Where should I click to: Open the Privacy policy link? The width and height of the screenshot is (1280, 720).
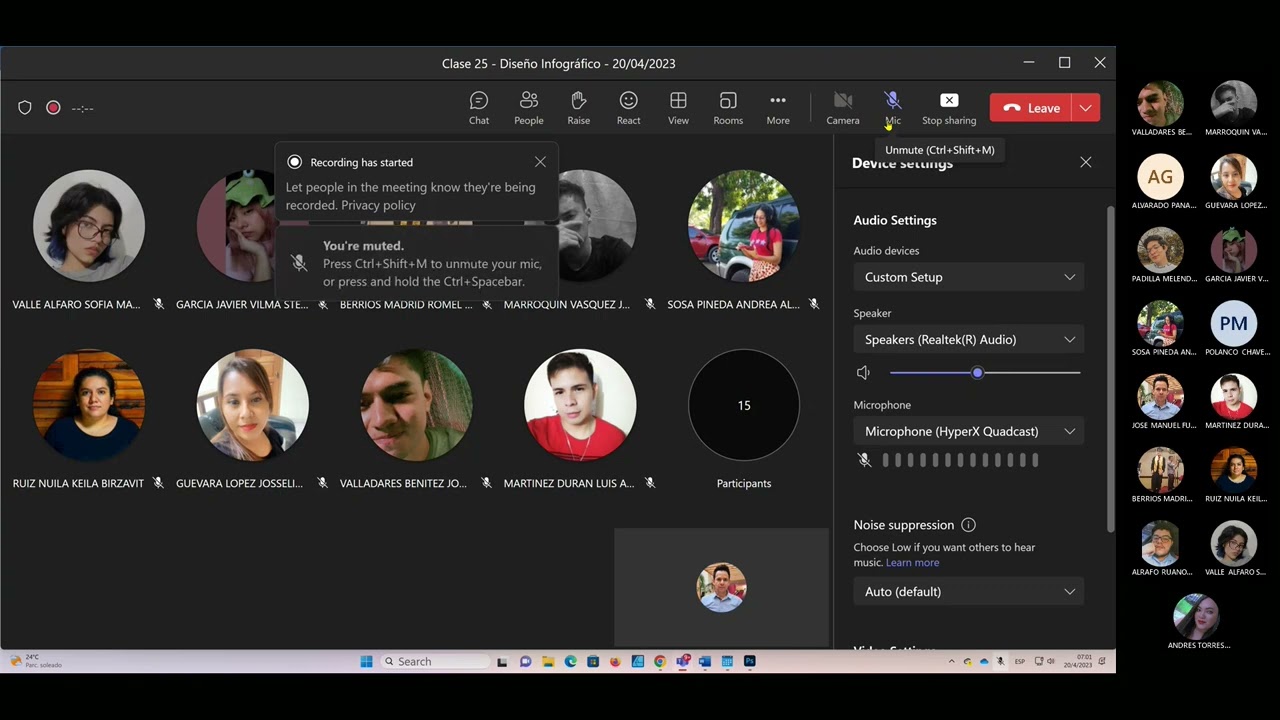click(378, 205)
